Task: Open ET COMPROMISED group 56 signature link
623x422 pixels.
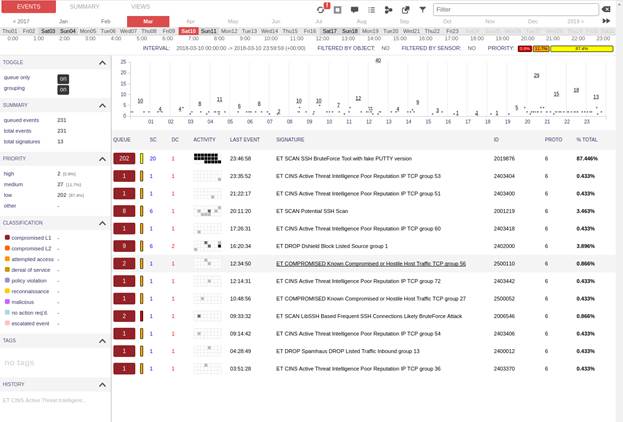Action: (370, 263)
